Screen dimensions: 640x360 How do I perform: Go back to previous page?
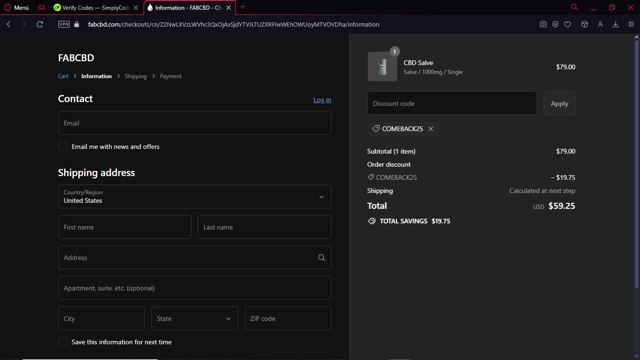coord(9,24)
